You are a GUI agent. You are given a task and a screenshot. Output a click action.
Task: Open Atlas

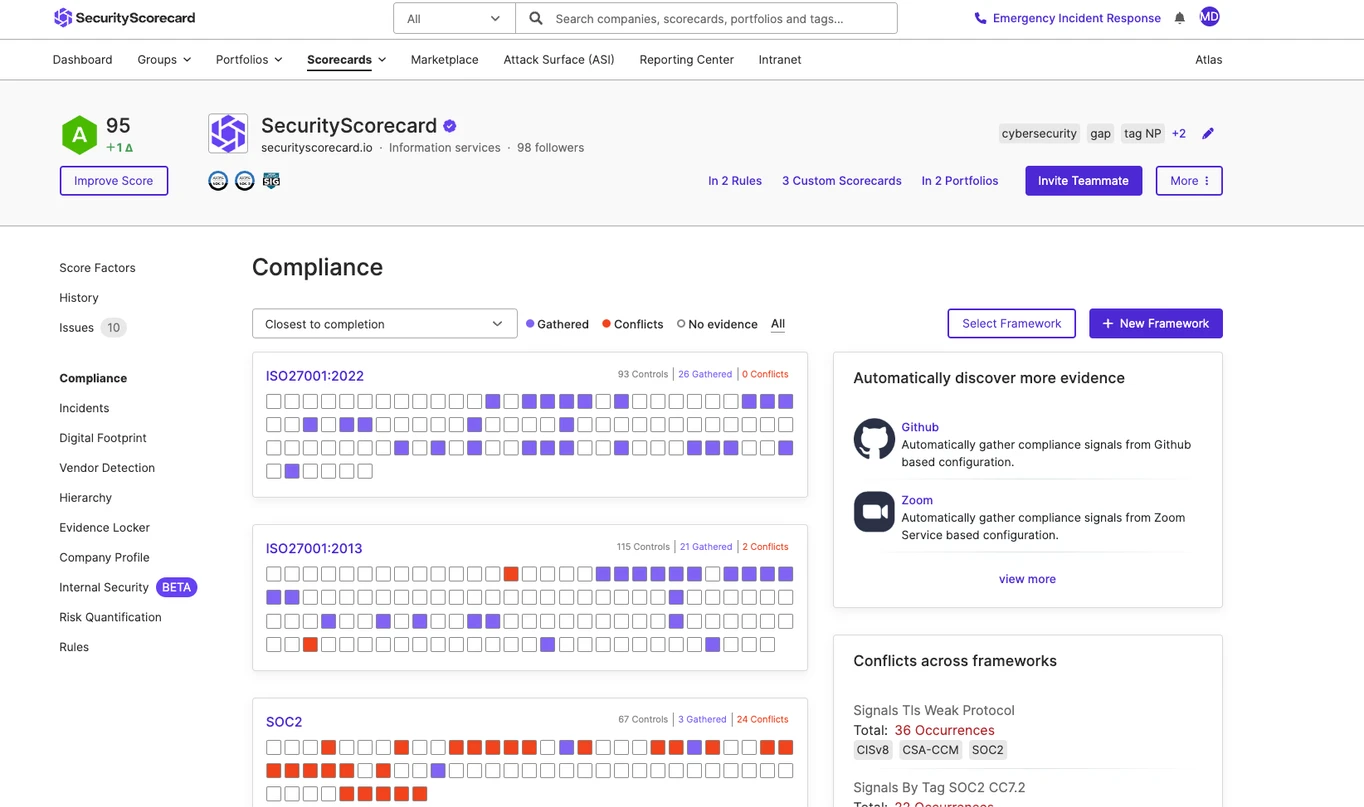1208,60
